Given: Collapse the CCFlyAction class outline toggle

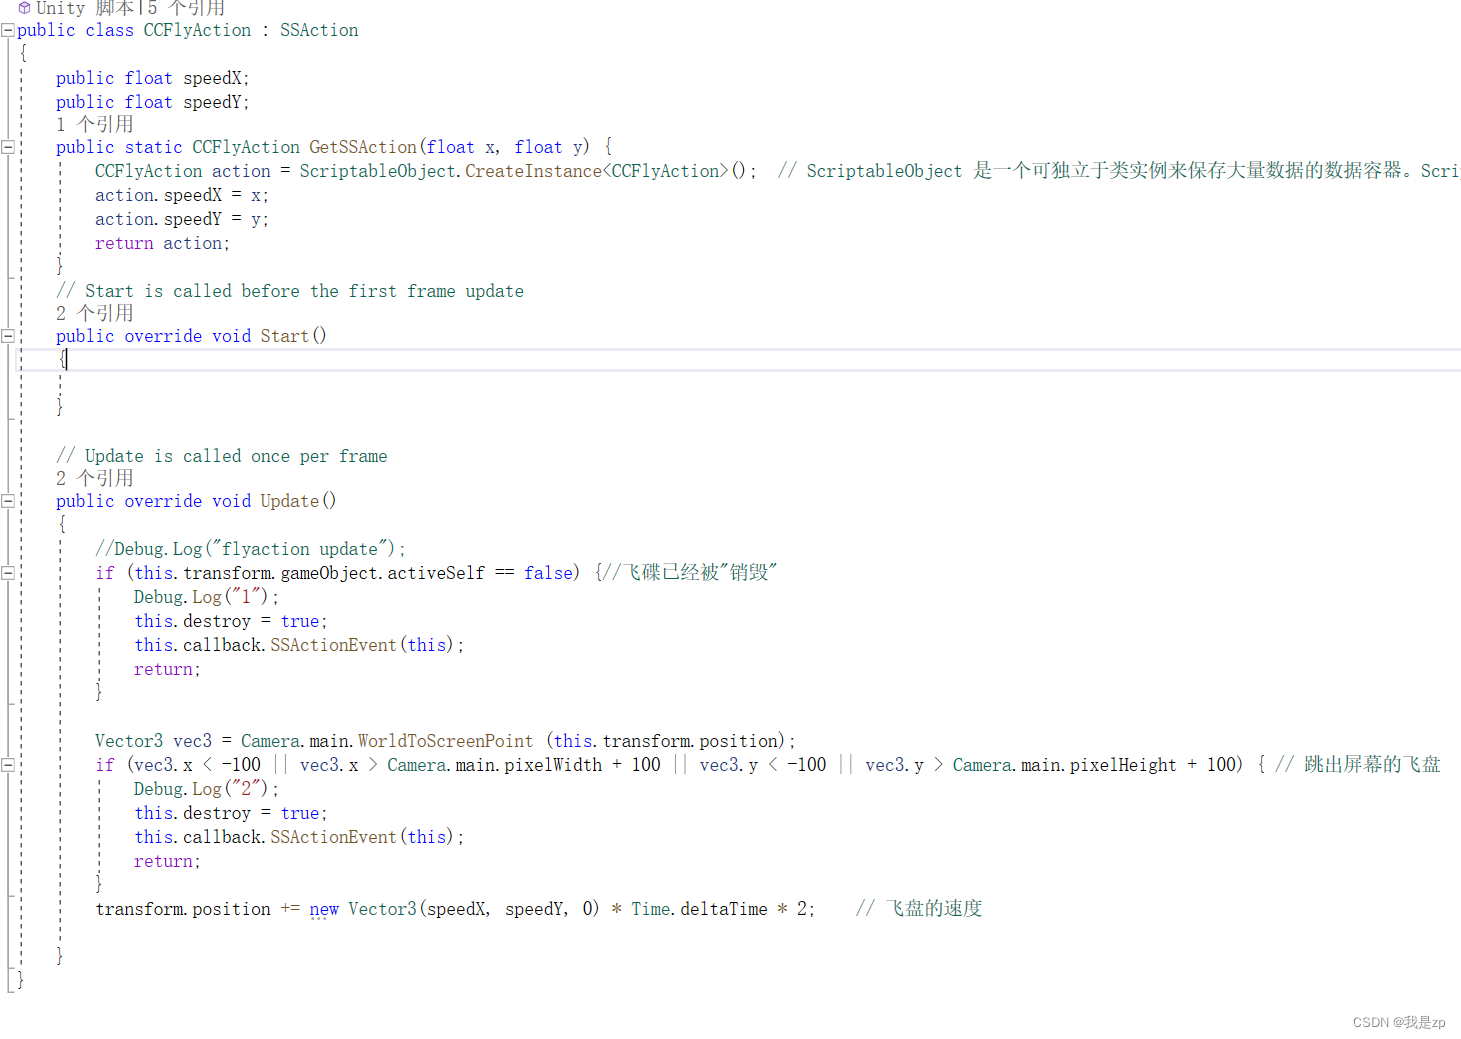Looking at the screenshot, I should 8,30.
